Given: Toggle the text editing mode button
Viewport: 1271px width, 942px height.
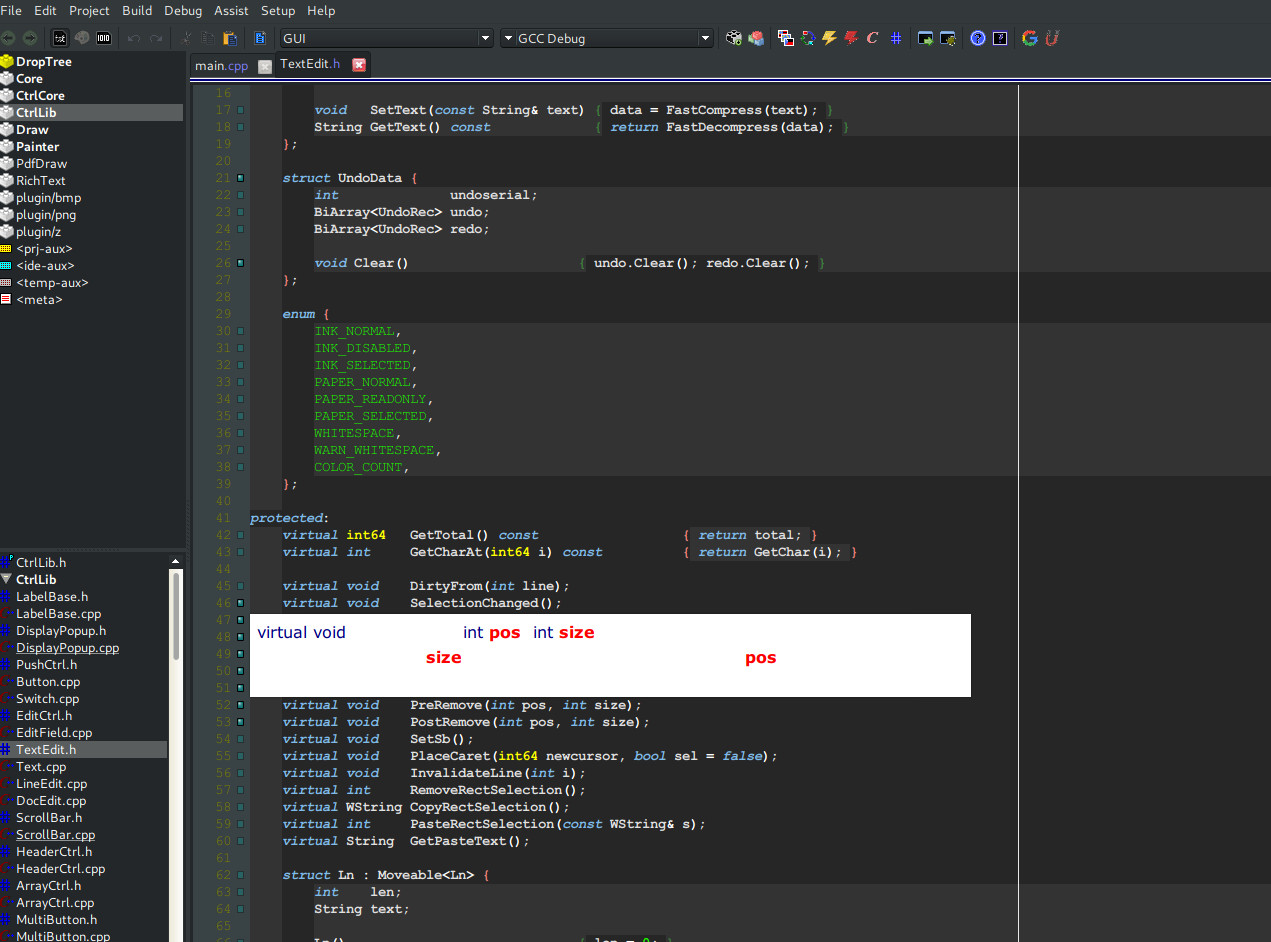Looking at the screenshot, I should coord(60,38).
